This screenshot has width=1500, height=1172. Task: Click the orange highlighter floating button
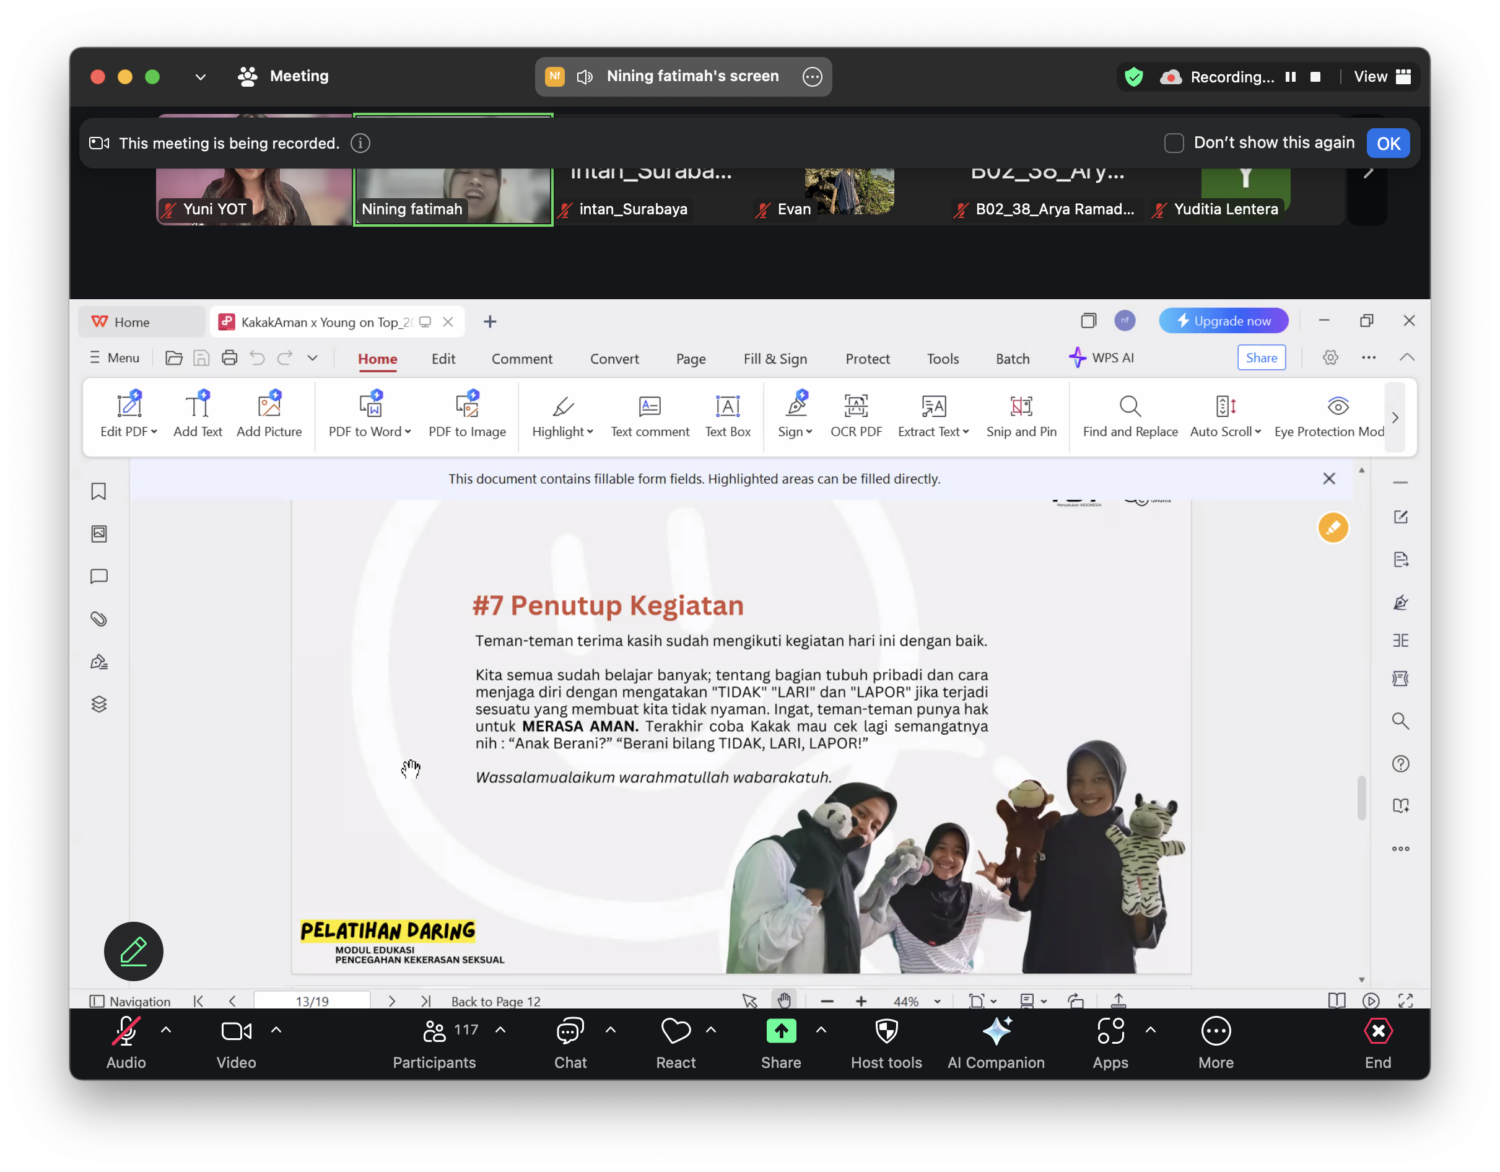[1333, 527]
